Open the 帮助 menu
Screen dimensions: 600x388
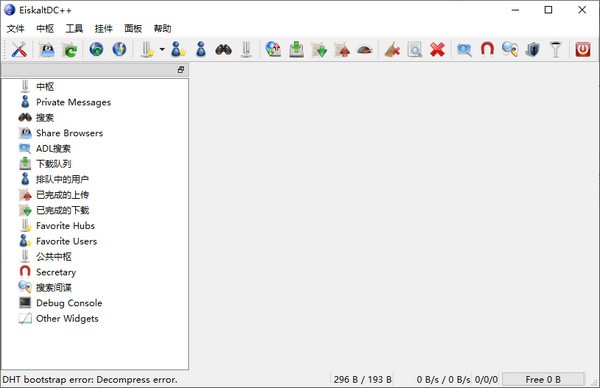[x=162, y=28]
